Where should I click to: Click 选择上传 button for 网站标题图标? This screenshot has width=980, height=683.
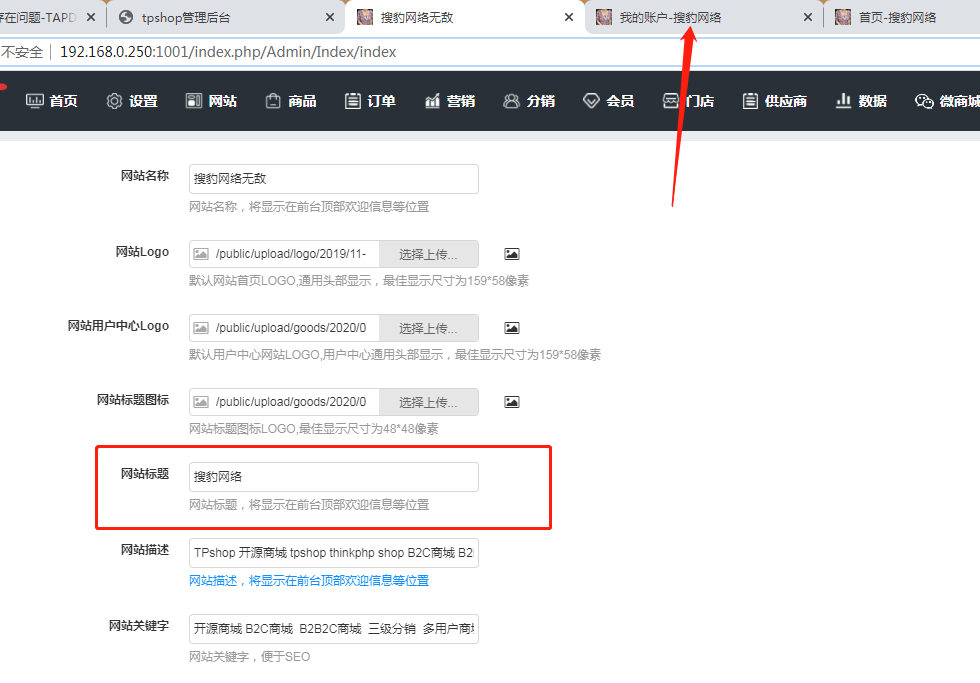point(428,402)
